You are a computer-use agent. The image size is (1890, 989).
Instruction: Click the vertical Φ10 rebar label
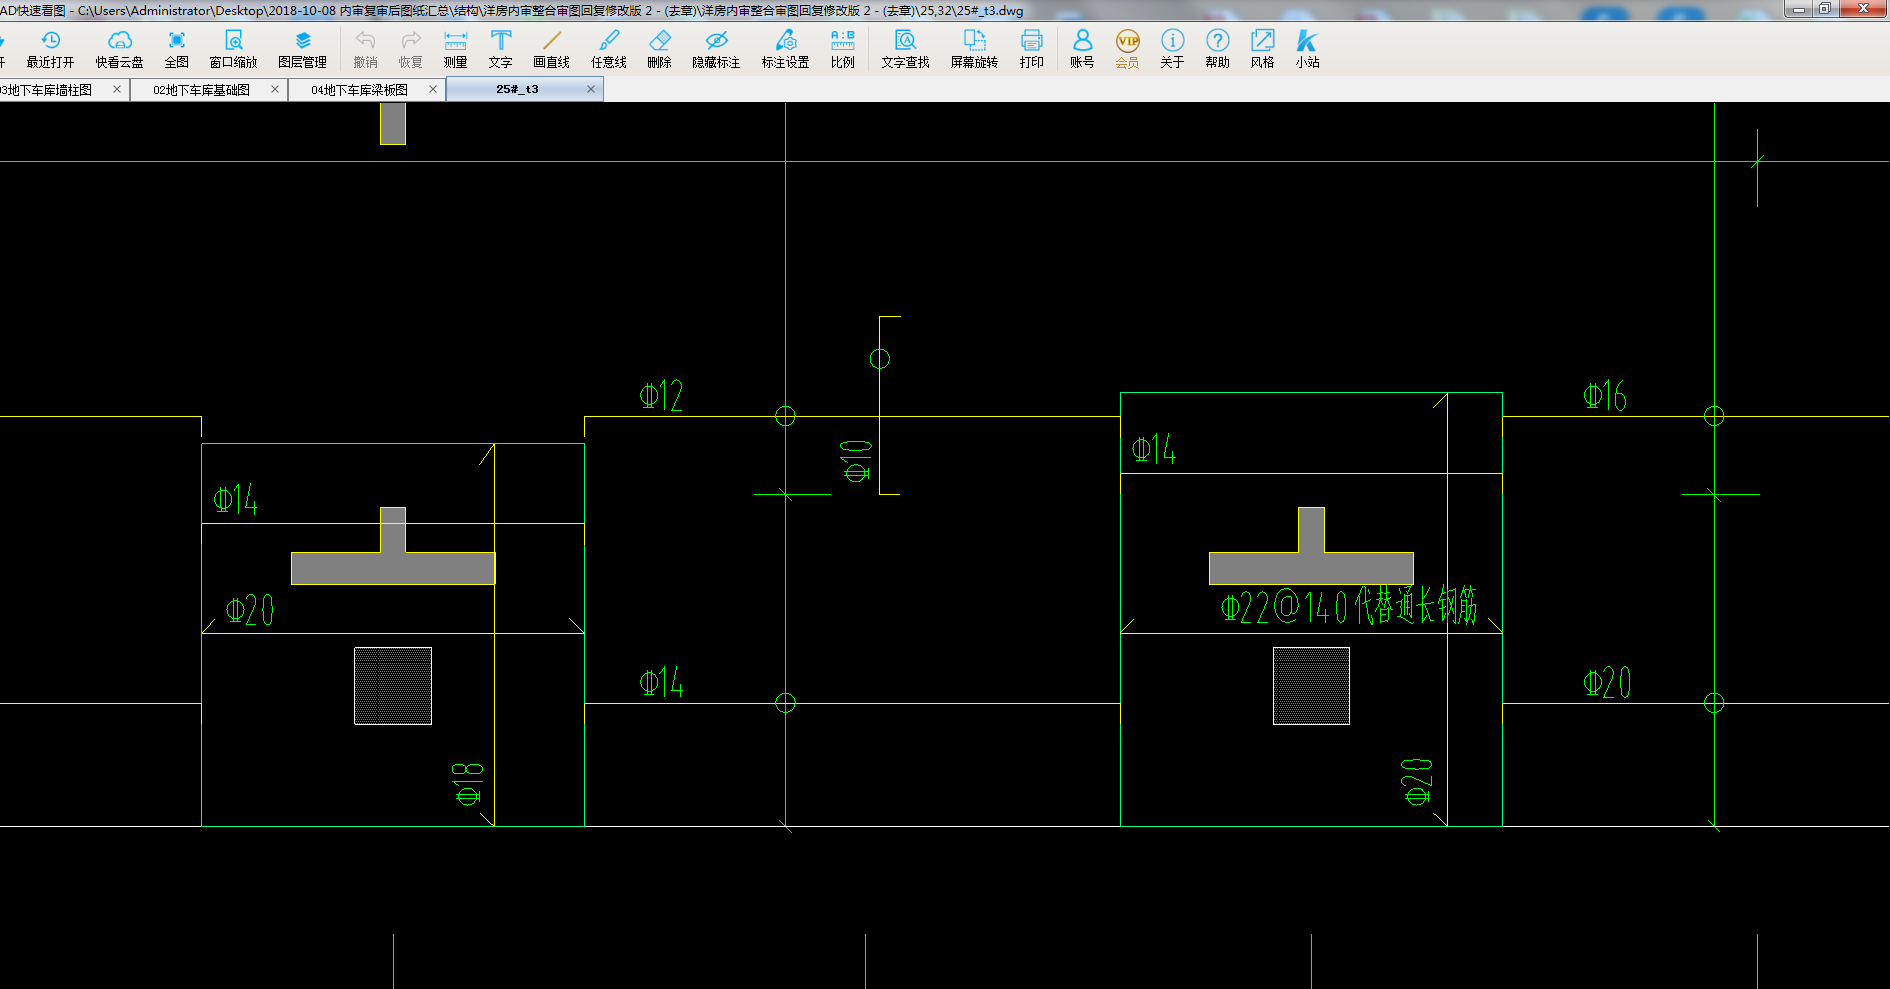(x=857, y=461)
